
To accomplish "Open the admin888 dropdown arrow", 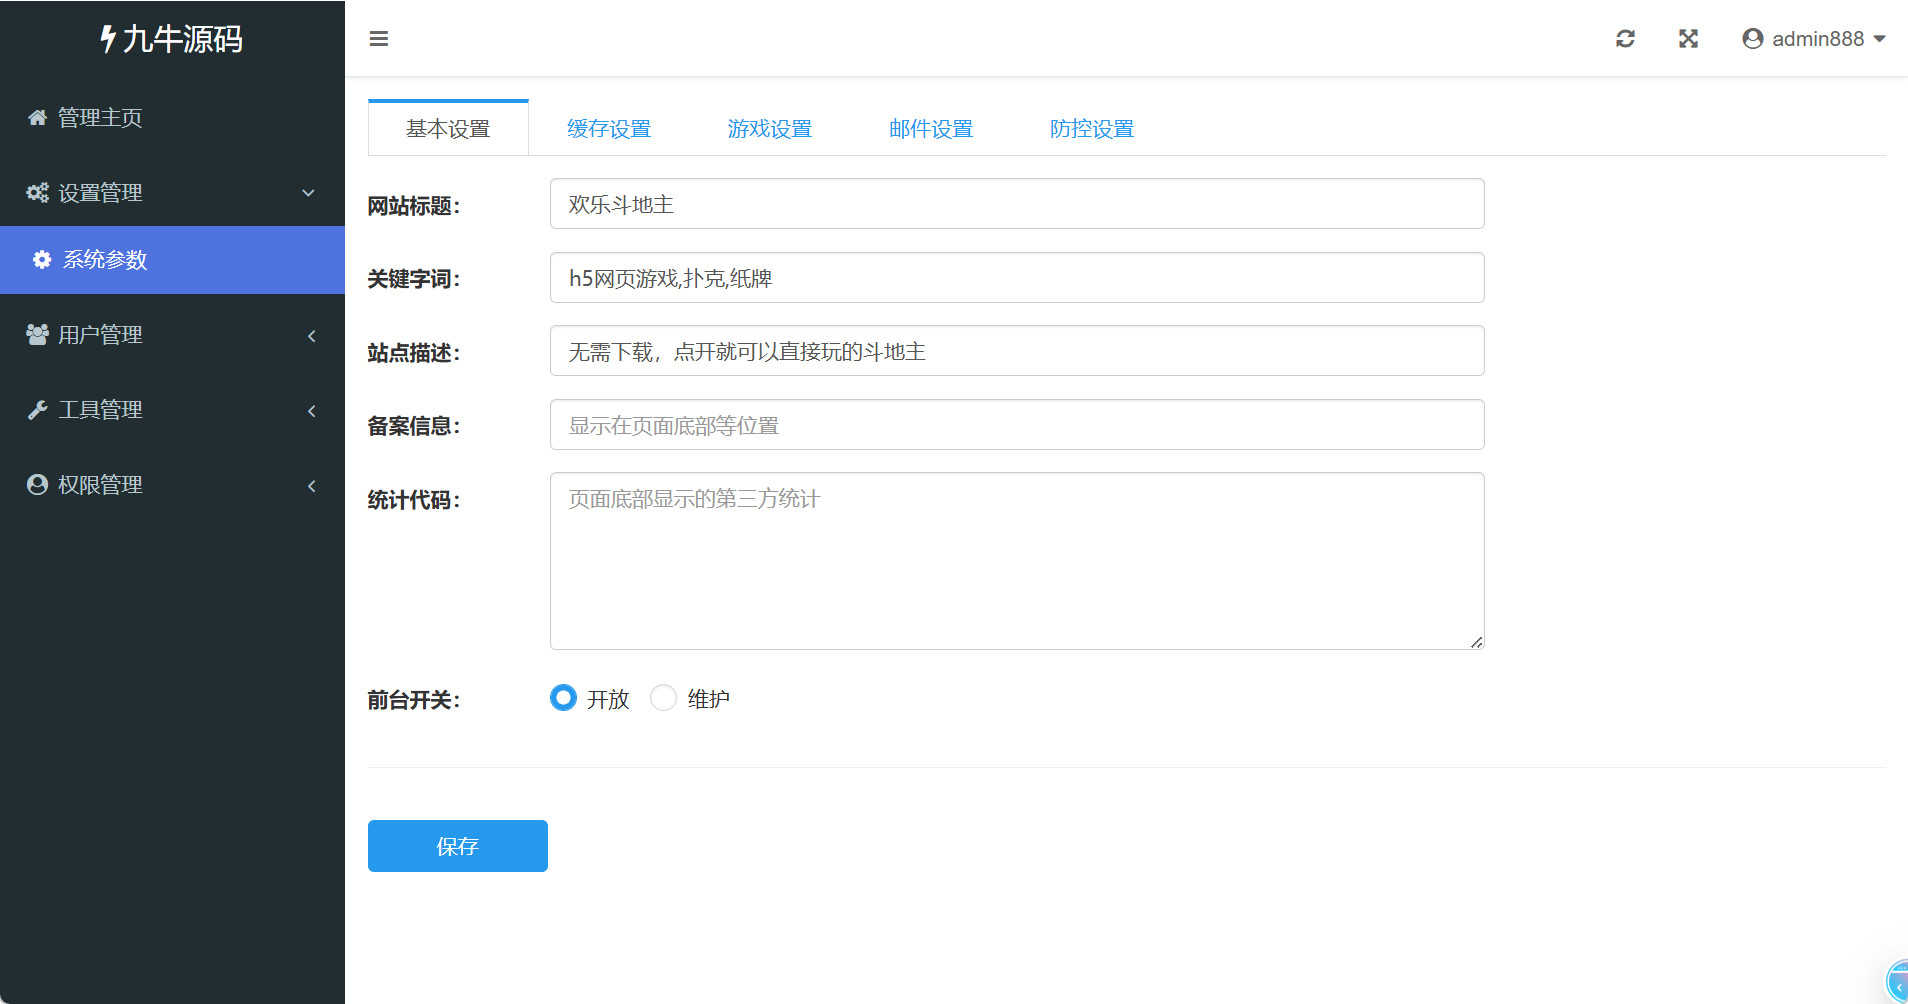I will point(1879,39).
